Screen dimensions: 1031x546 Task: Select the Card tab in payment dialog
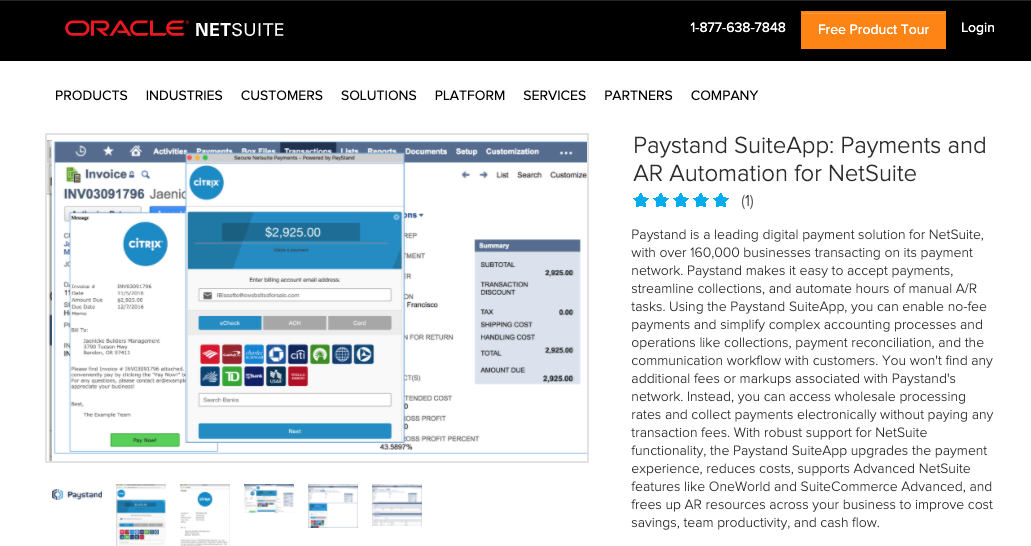(x=359, y=323)
